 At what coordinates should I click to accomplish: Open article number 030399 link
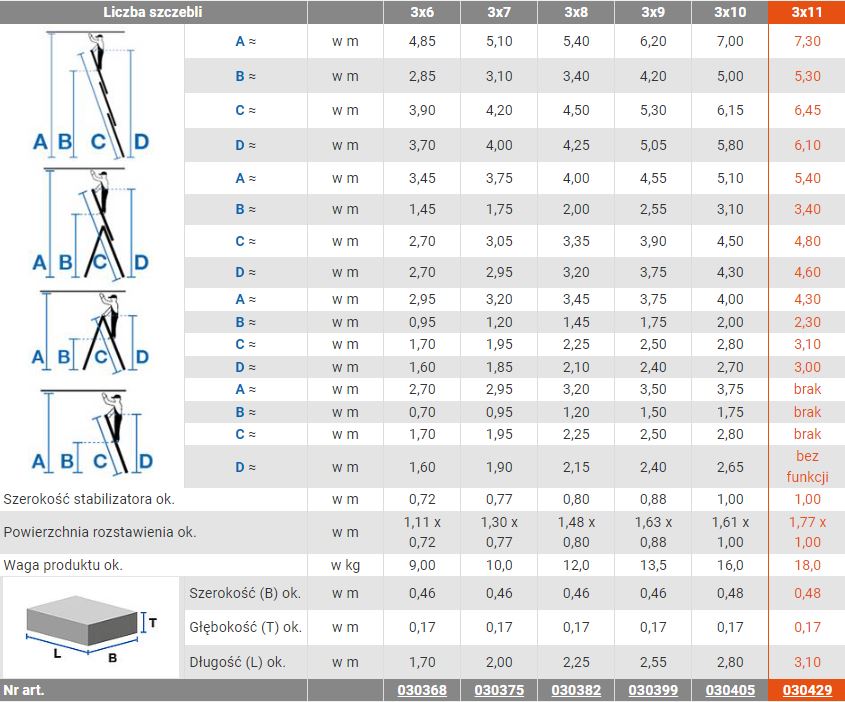pyautogui.click(x=652, y=690)
